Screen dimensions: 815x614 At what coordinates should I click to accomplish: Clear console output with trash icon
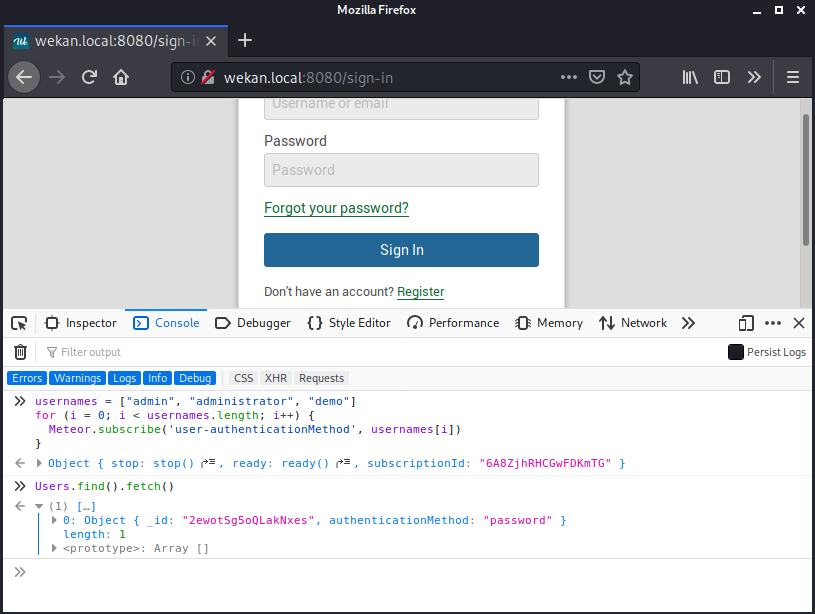(x=20, y=352)
